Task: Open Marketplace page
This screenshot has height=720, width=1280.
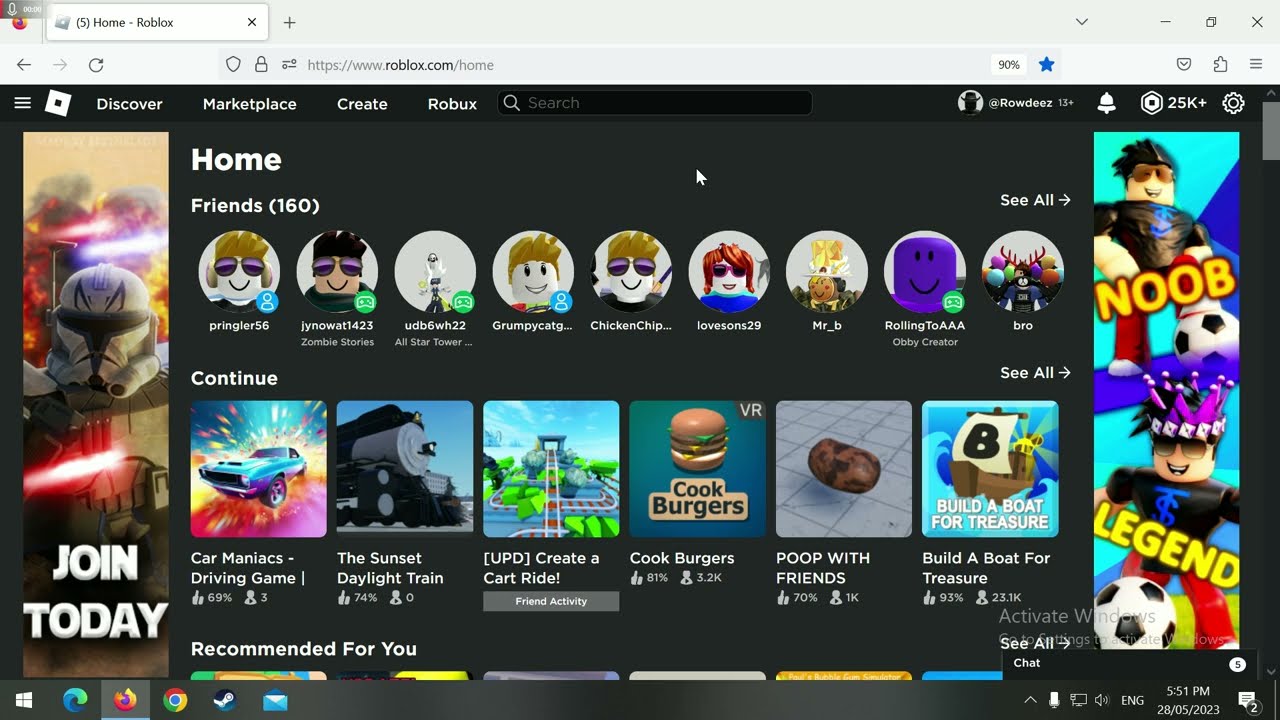Action: point(249,103)
